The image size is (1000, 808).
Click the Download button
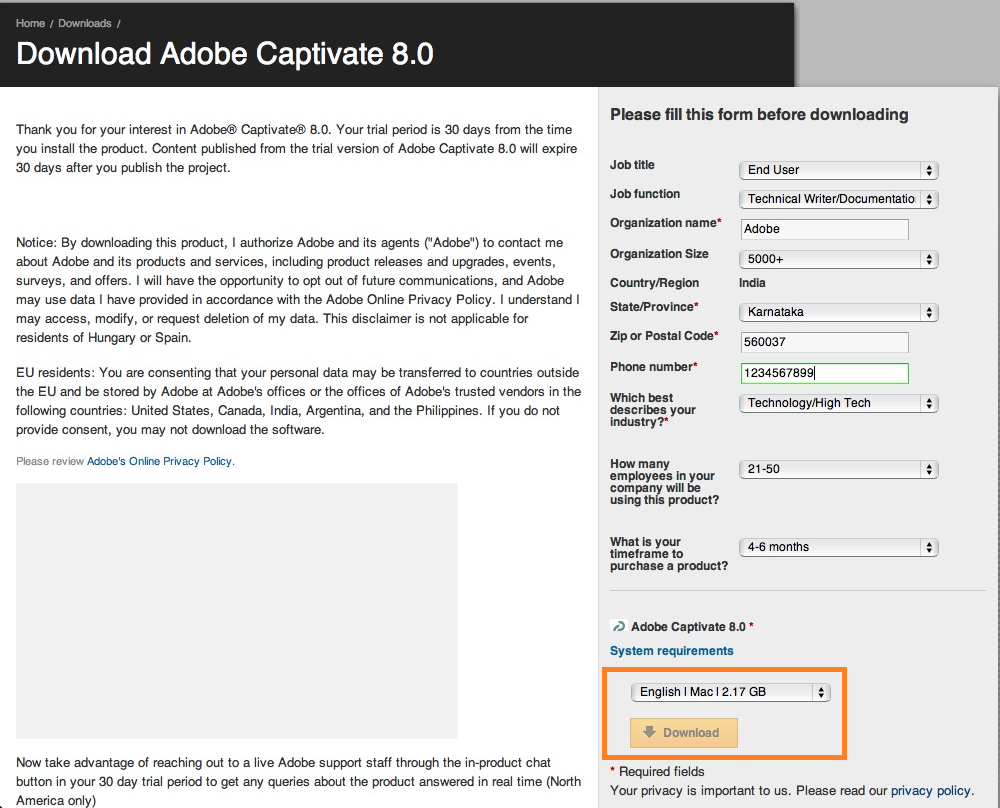pyautogui.click(x=683, y=733)
